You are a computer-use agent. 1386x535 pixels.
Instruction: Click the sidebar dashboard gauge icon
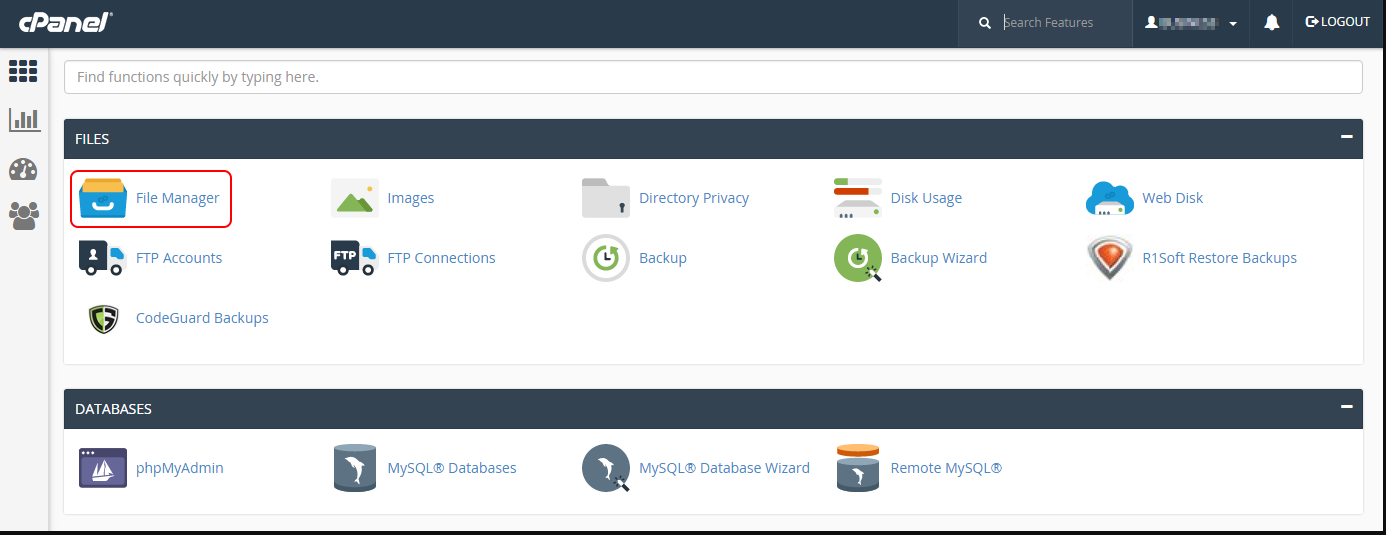[x=24, y=168]
